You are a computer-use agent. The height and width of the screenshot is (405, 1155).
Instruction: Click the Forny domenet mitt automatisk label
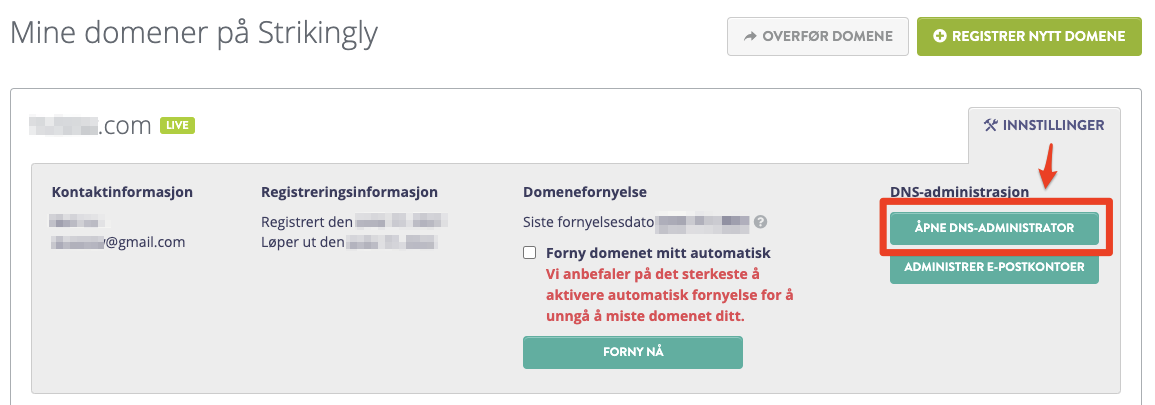658,253
